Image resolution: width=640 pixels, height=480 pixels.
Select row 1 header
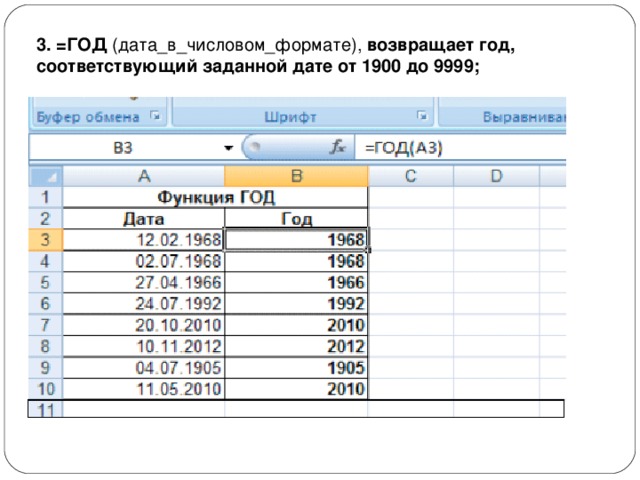pos(45,198)
